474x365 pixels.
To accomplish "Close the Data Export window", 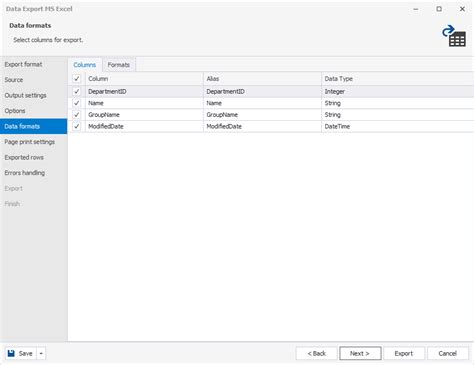I will pyautogui.click(x=462, y=9).
